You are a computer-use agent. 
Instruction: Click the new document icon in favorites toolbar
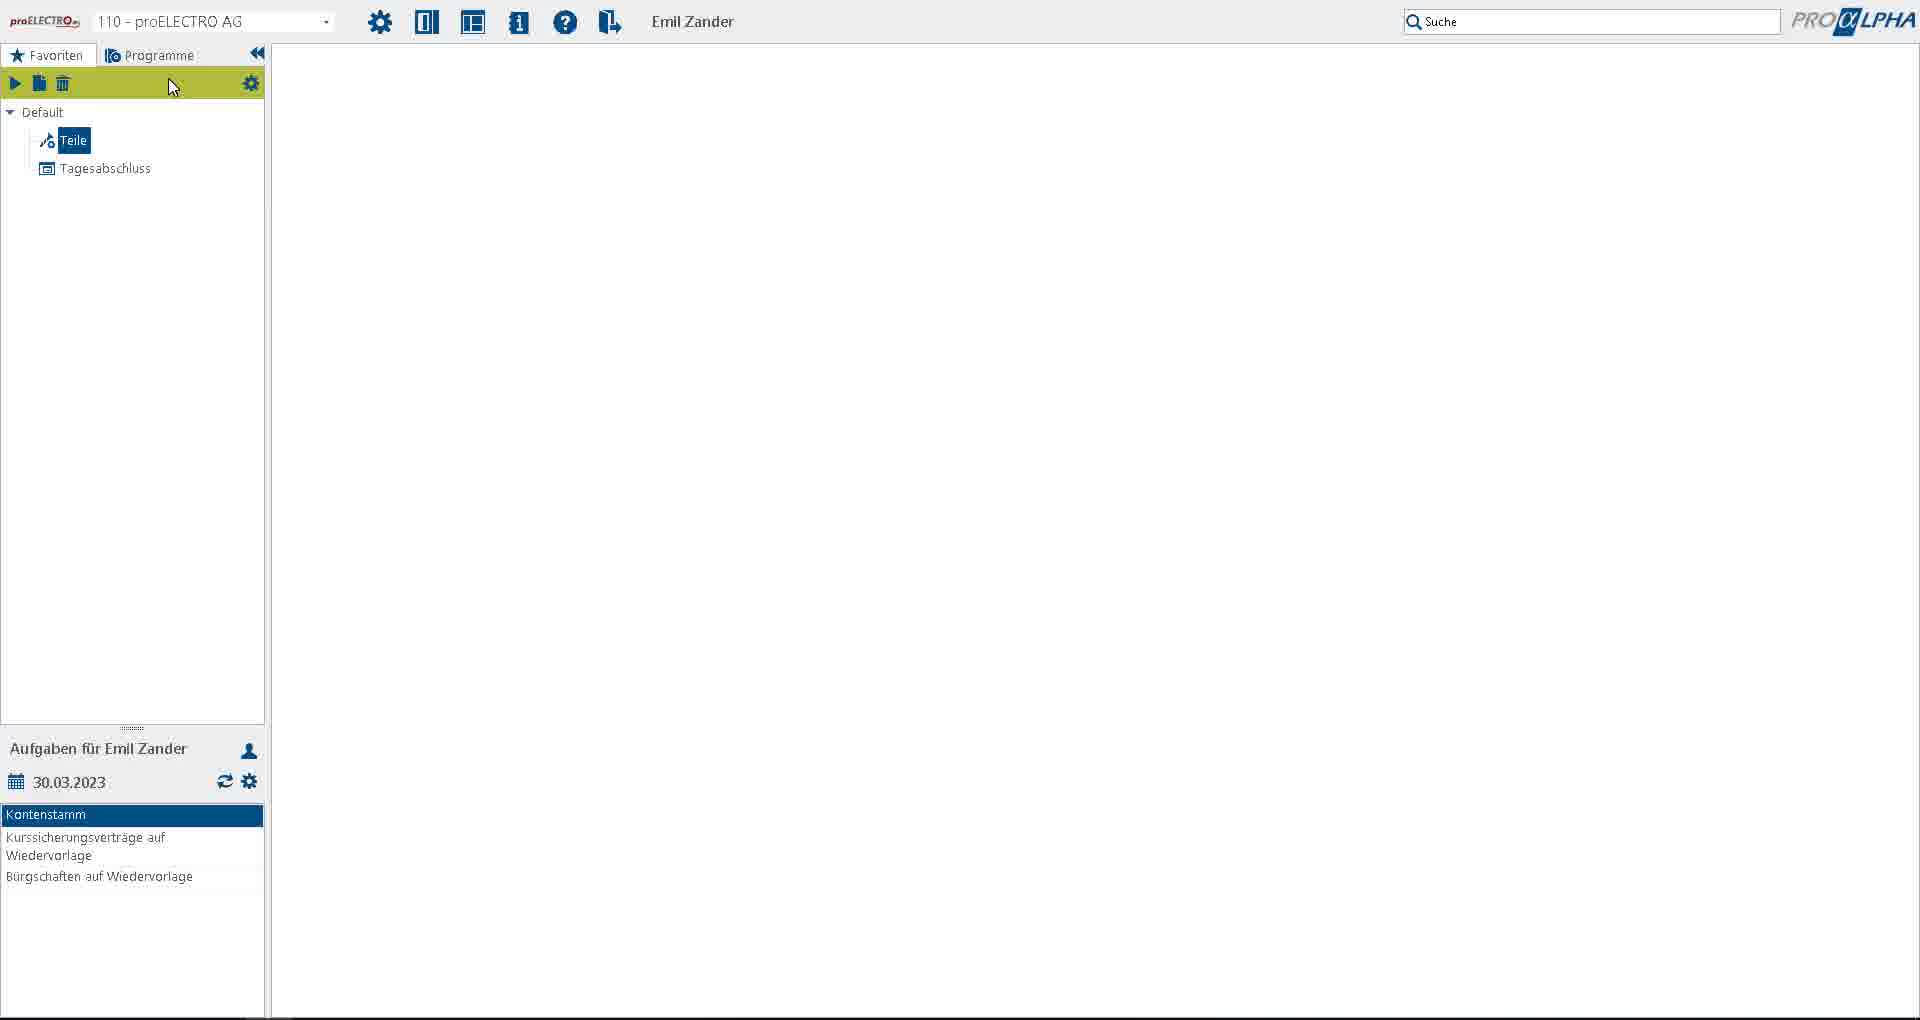coord(39,83)
